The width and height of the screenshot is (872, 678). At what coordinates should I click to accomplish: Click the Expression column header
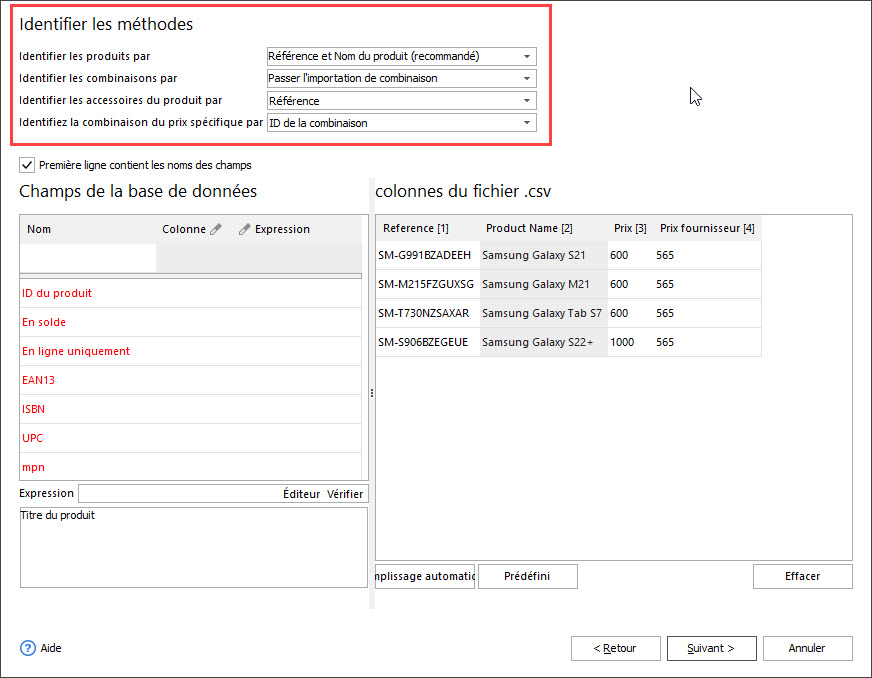point(283,229)
